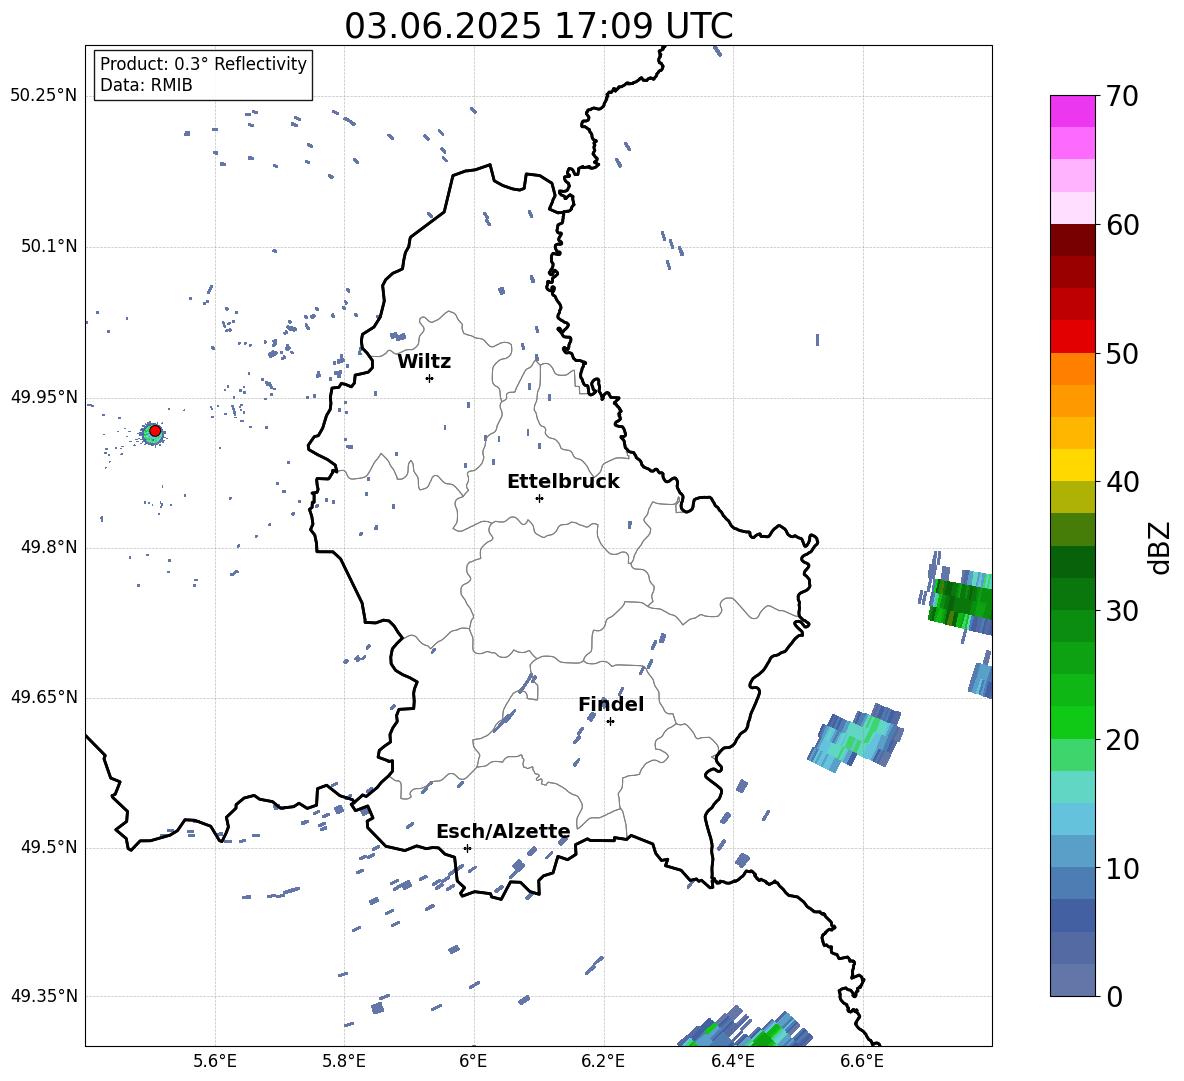
Task: Click the 50.1°N latitude label
Action: (49, 247)
